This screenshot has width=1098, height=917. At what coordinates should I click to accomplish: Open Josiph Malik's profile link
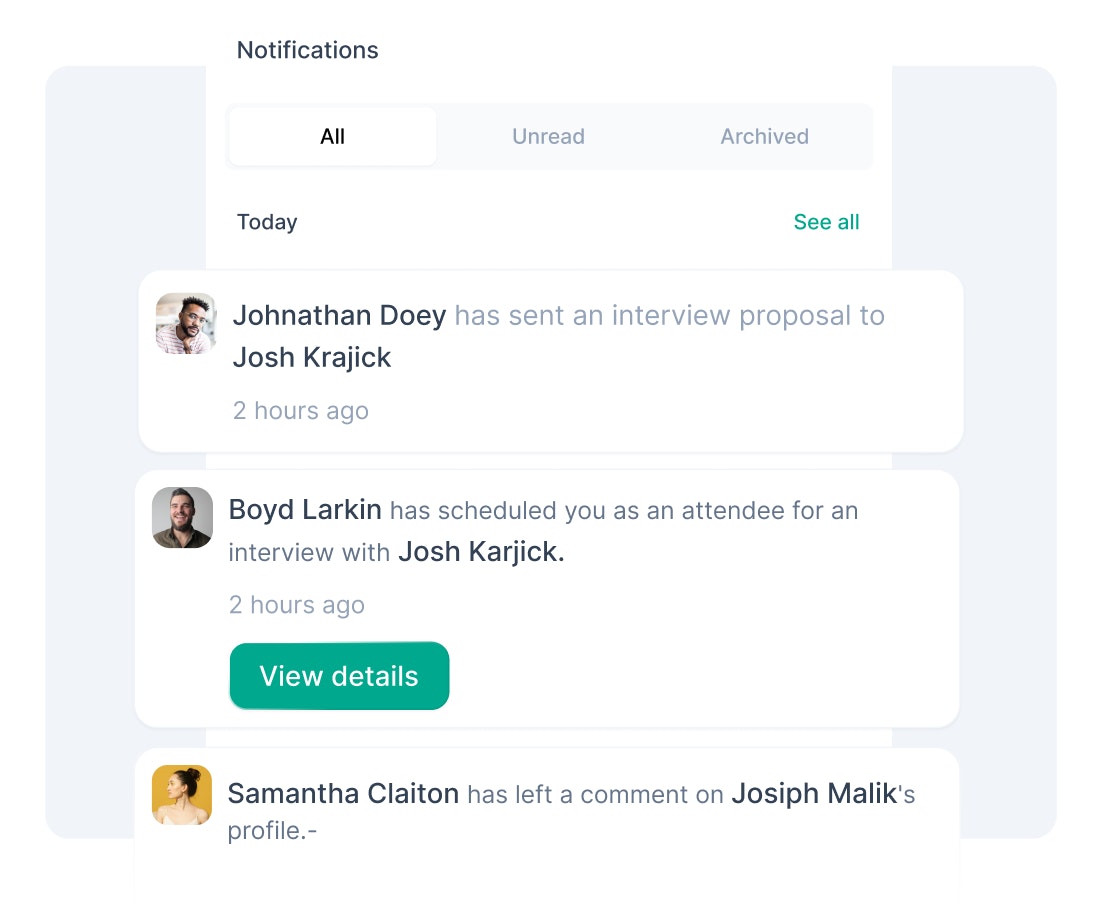(x=814, y=794)
